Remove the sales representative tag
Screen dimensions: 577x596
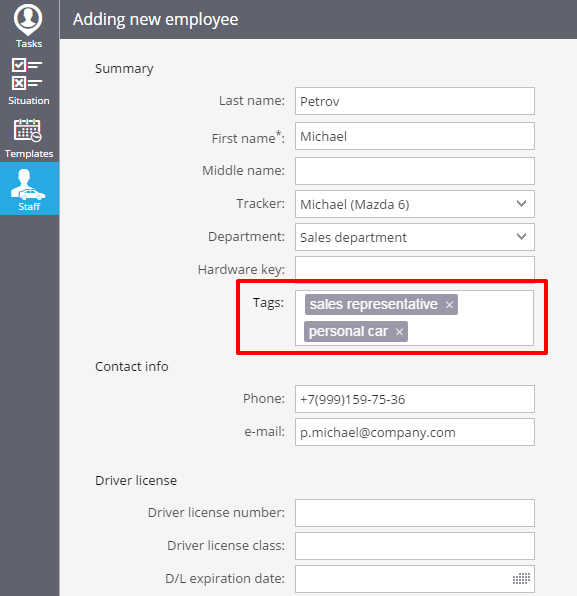point(449,305)
